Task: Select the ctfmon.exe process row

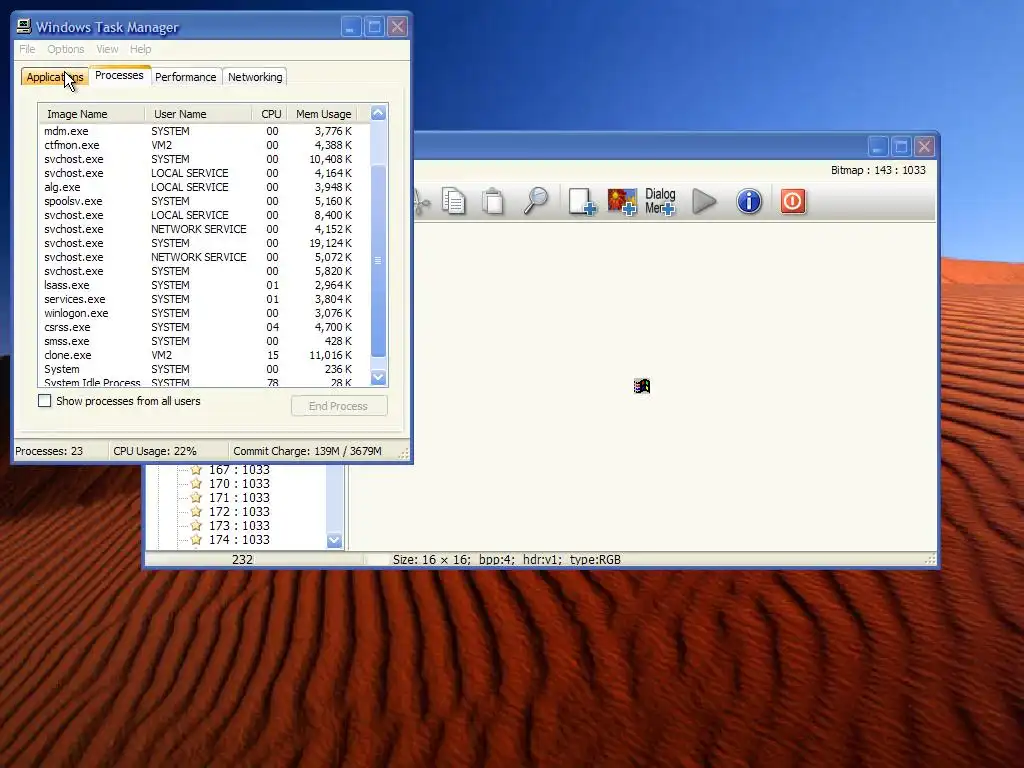Action: pos(204,145)
